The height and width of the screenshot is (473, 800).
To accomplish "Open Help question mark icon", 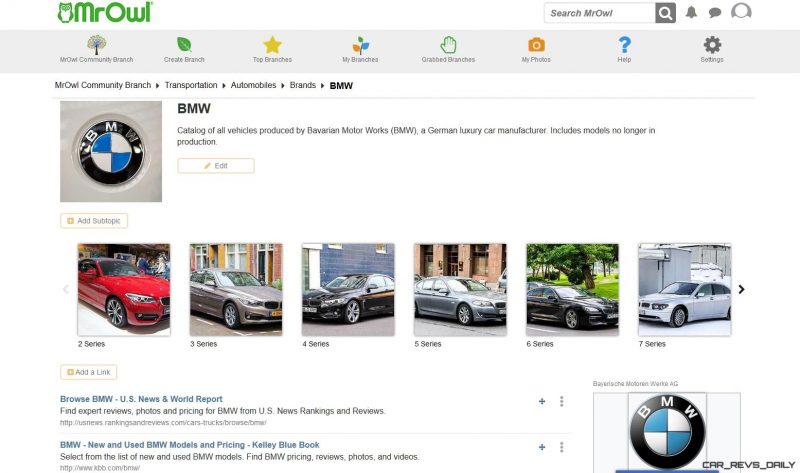I will tap(624, 45).
